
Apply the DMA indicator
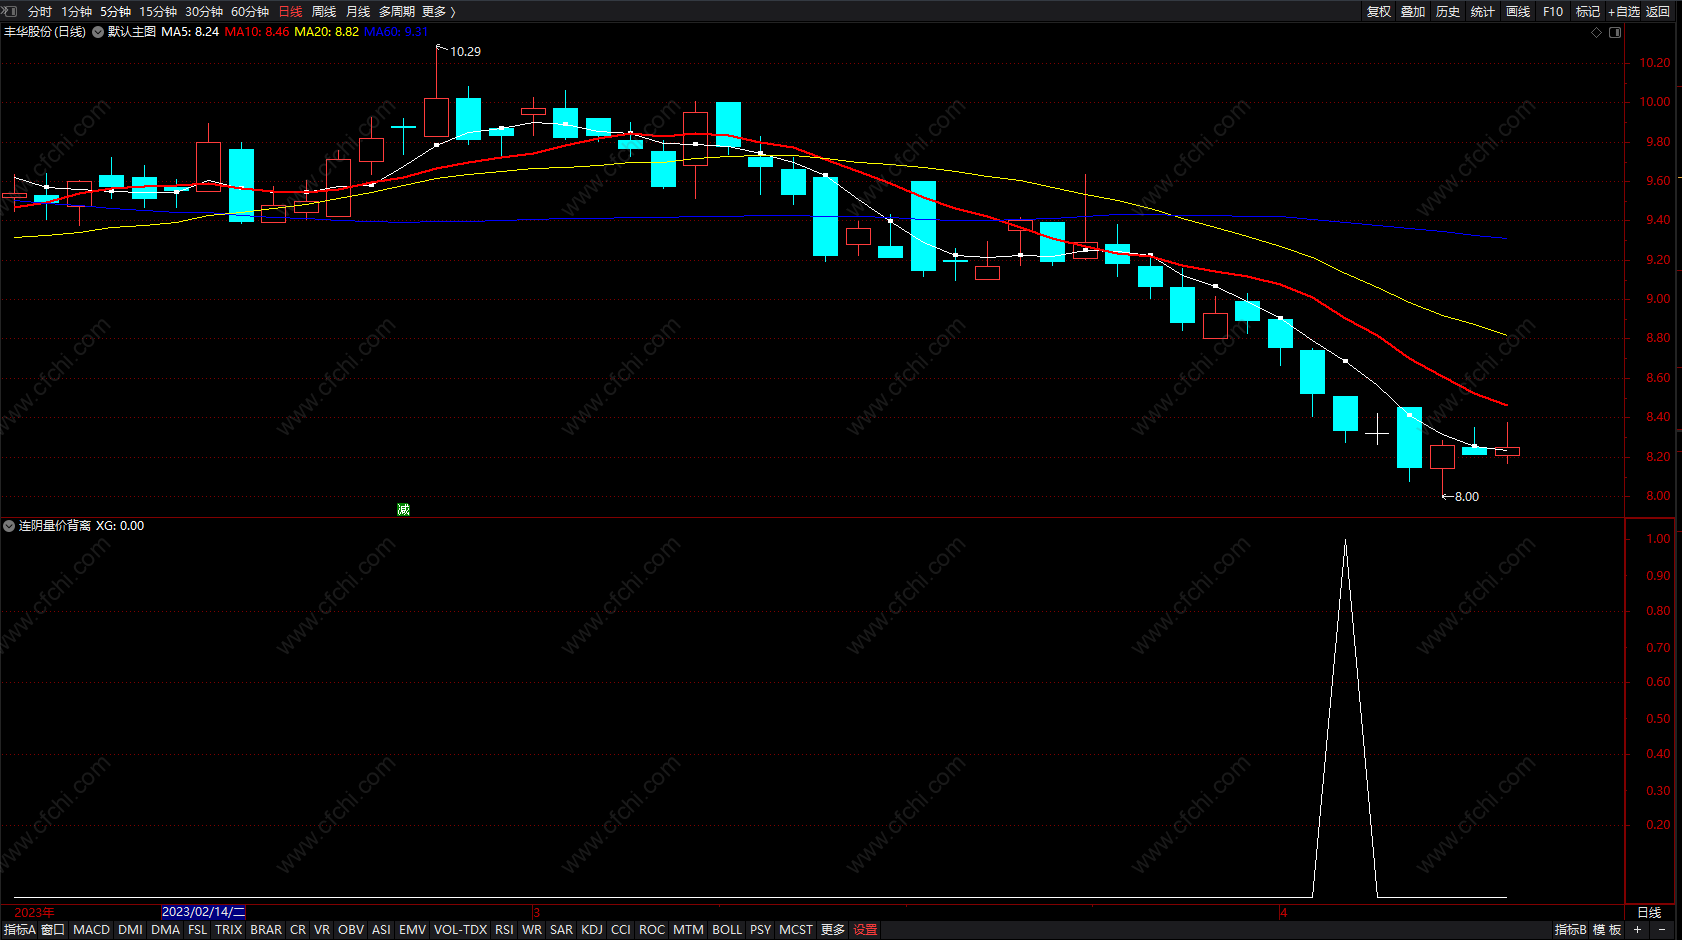click(x=165, y=929)
